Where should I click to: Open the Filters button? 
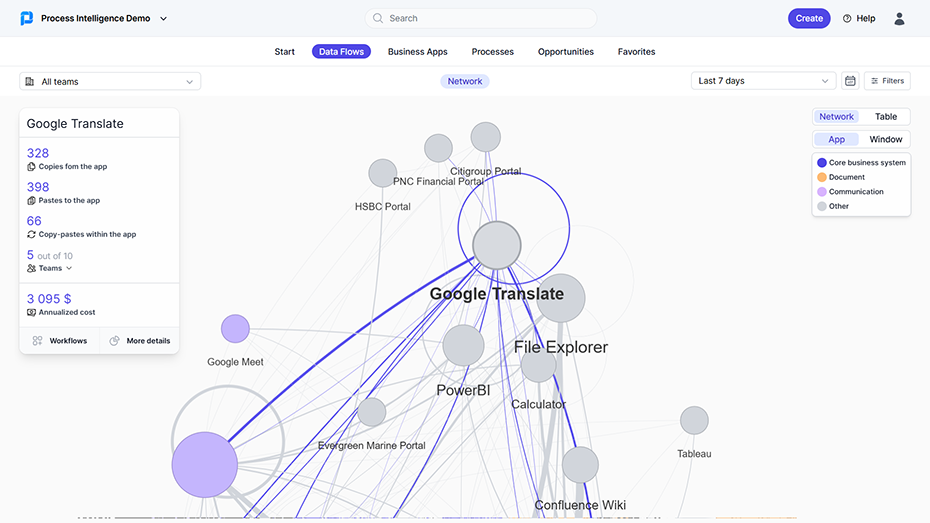pos(887,81)
